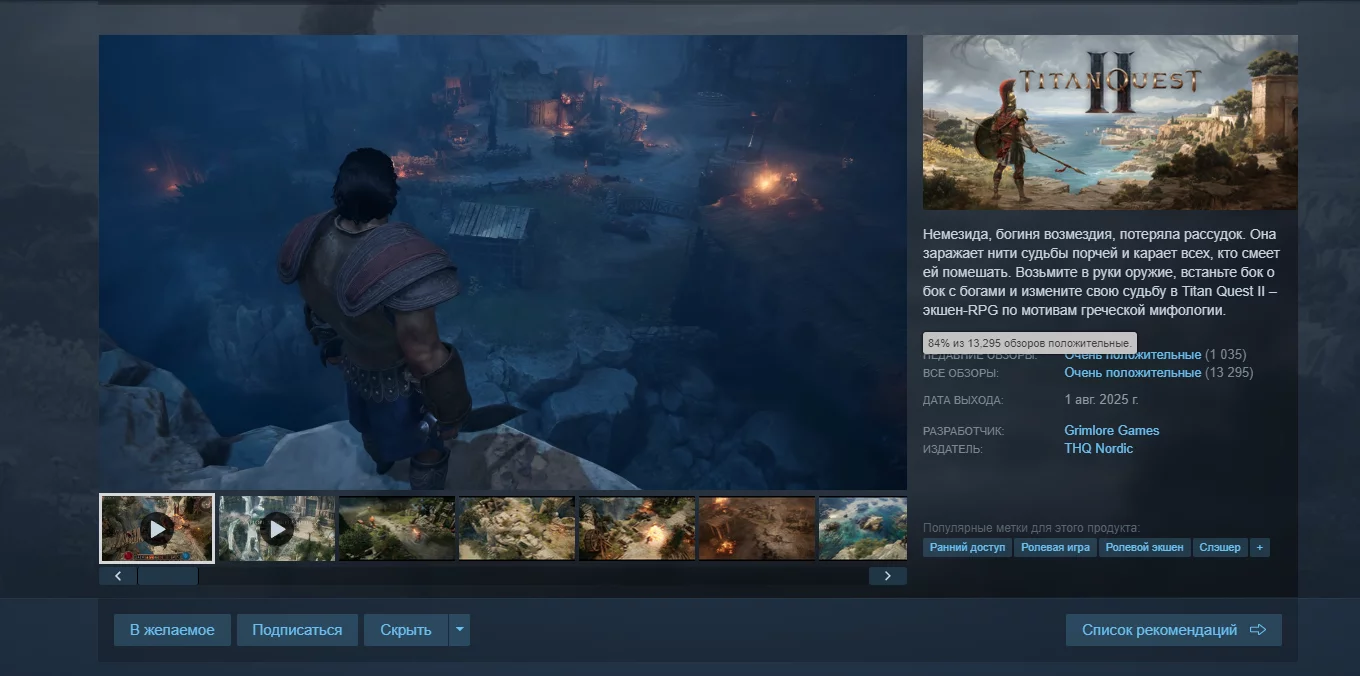Click the right arrow of the thumbnail strip
This screenshot has width=1360, height=676.
click(x=888, y=576)
